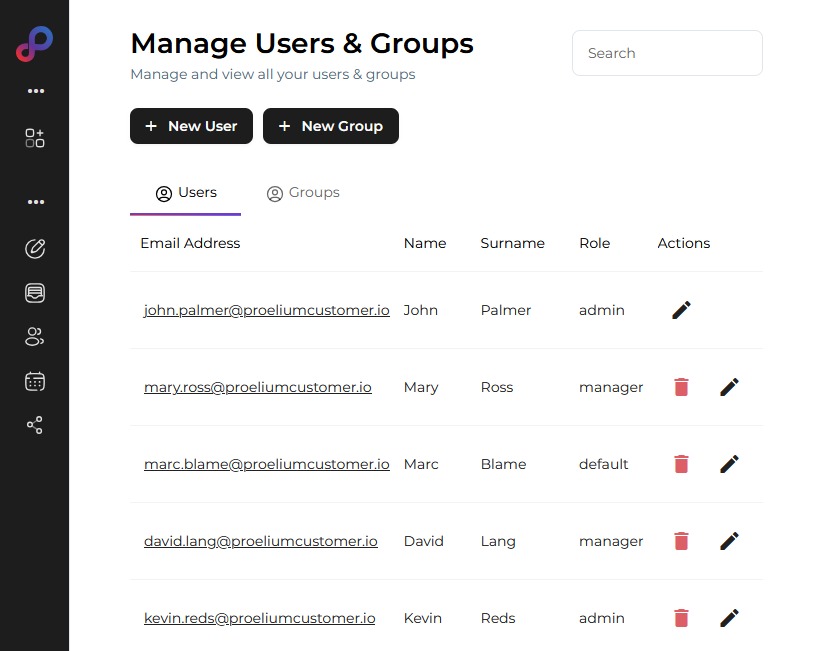
Task: Edit Marc Blame with pencil icon
Action: (x=729, y=464)
